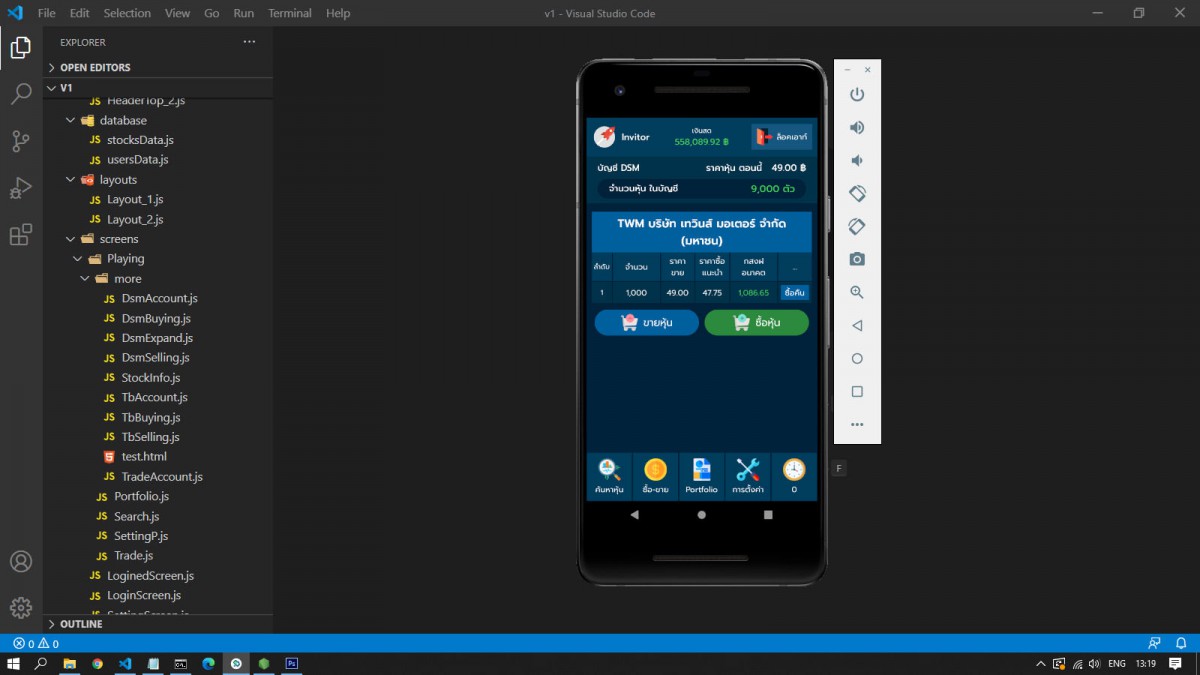Viewport: 1200px width, 675px height.
Task: Click status bar feedback icon
Action: coord(1155,644)
